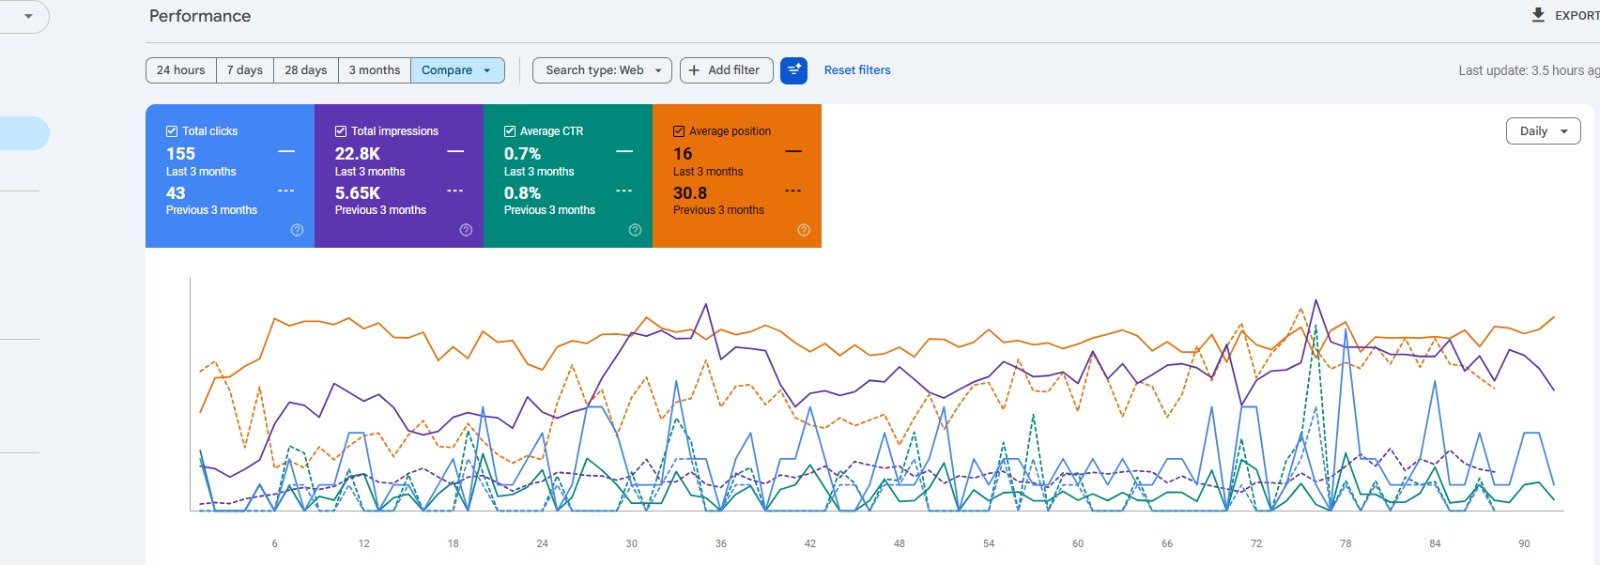
Task: Open the Search type: Web dropdown
Action: pyautogui.click(x=602, y=70)
